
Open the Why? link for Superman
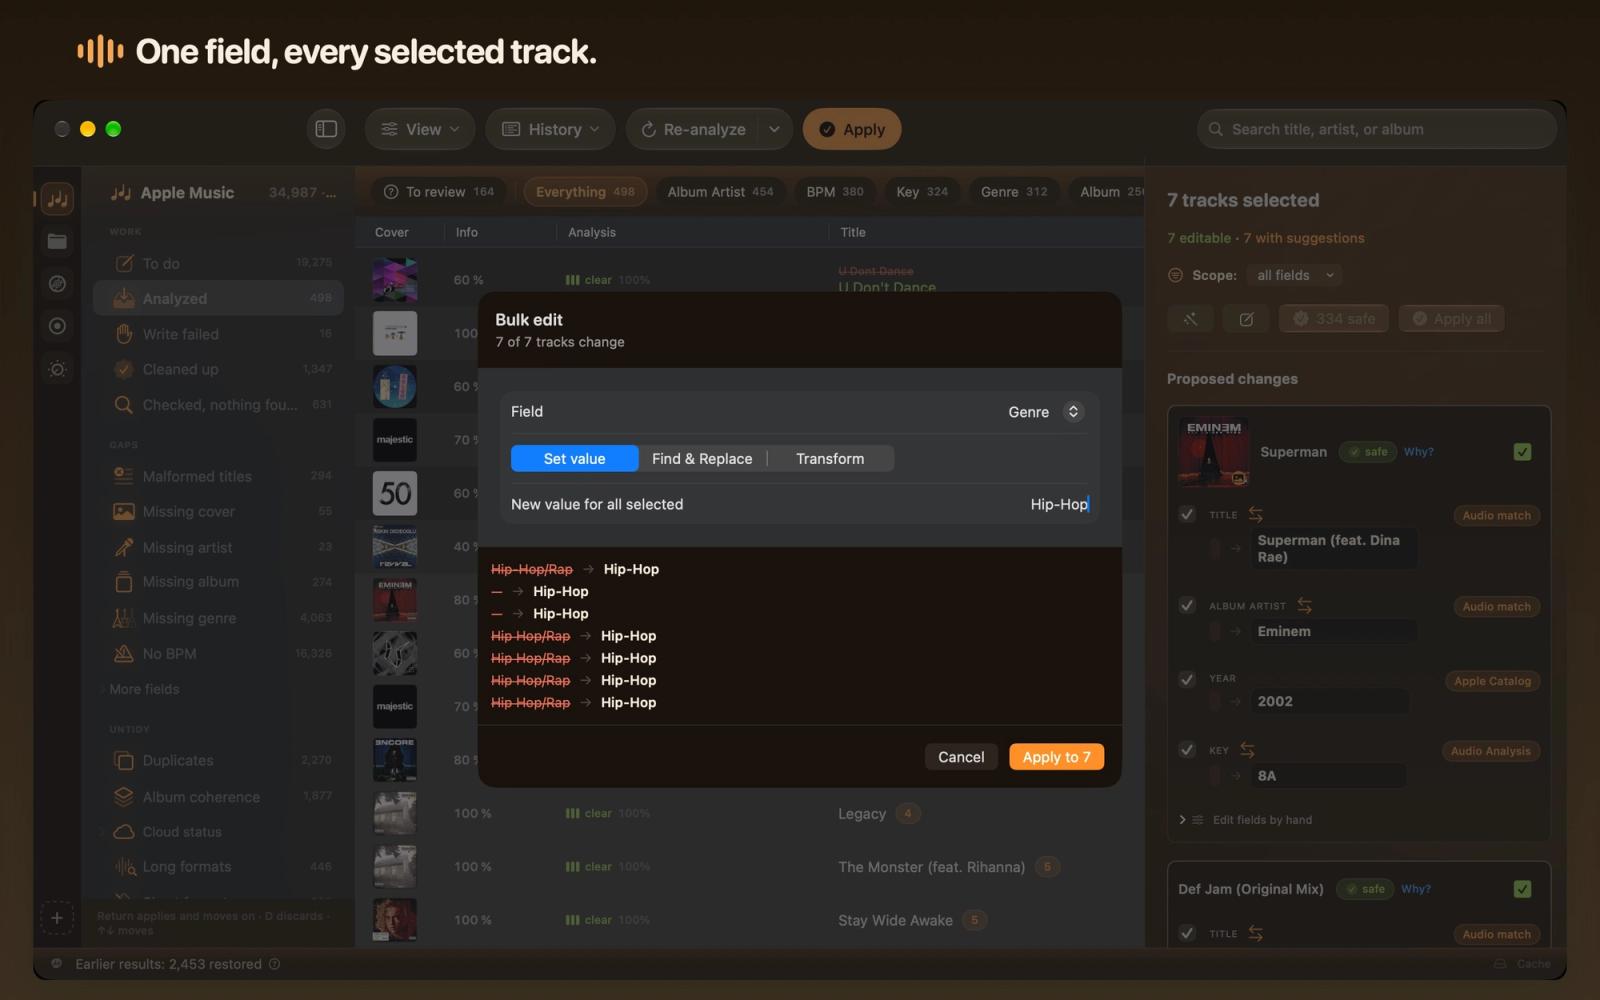1418,452
